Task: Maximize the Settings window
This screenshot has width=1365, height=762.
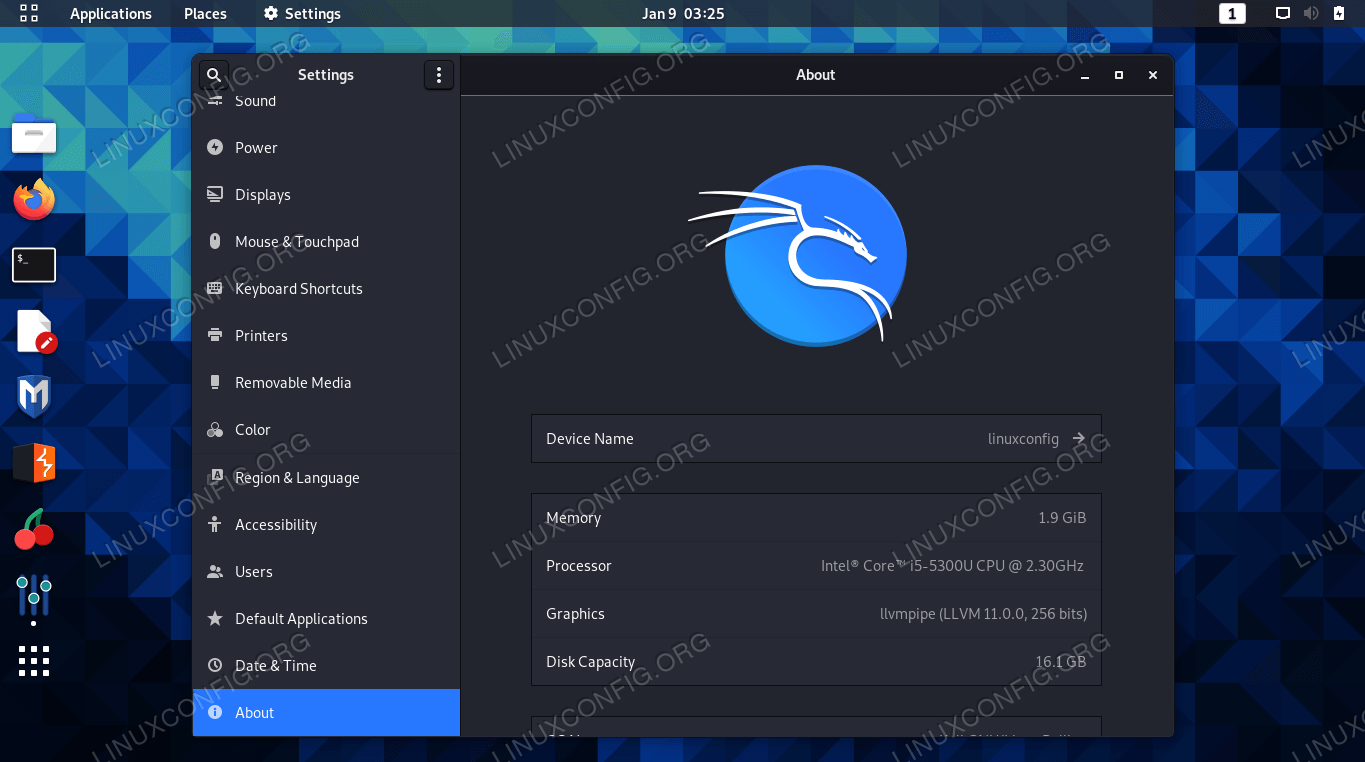Action: pyautogui.click(x=1119, y=75)
